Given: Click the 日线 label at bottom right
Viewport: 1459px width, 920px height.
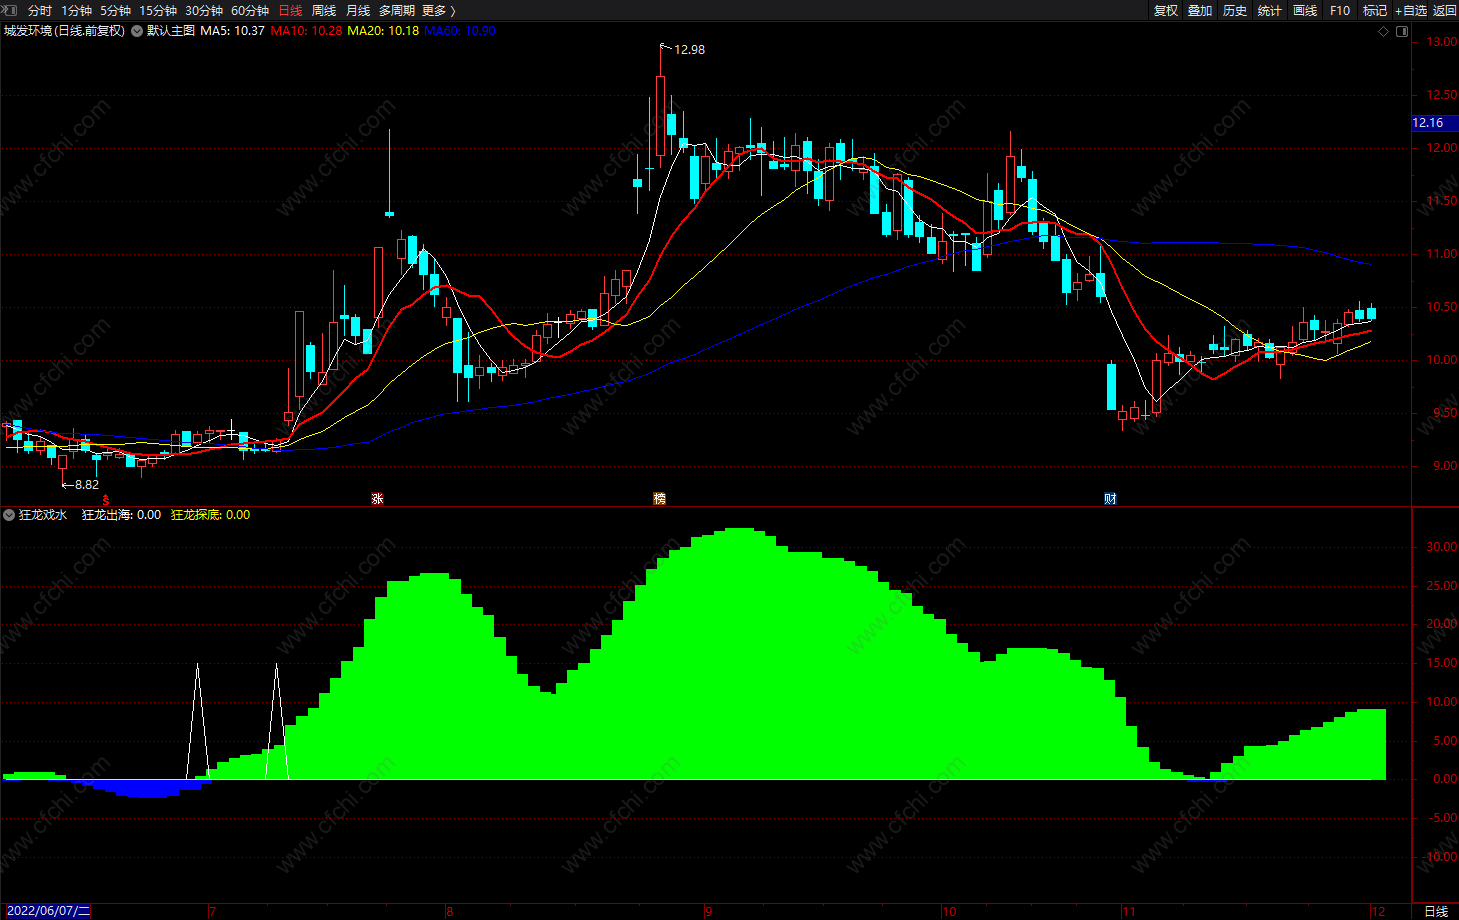Looking at the screenshot, I should click(x=1436, y=911).
